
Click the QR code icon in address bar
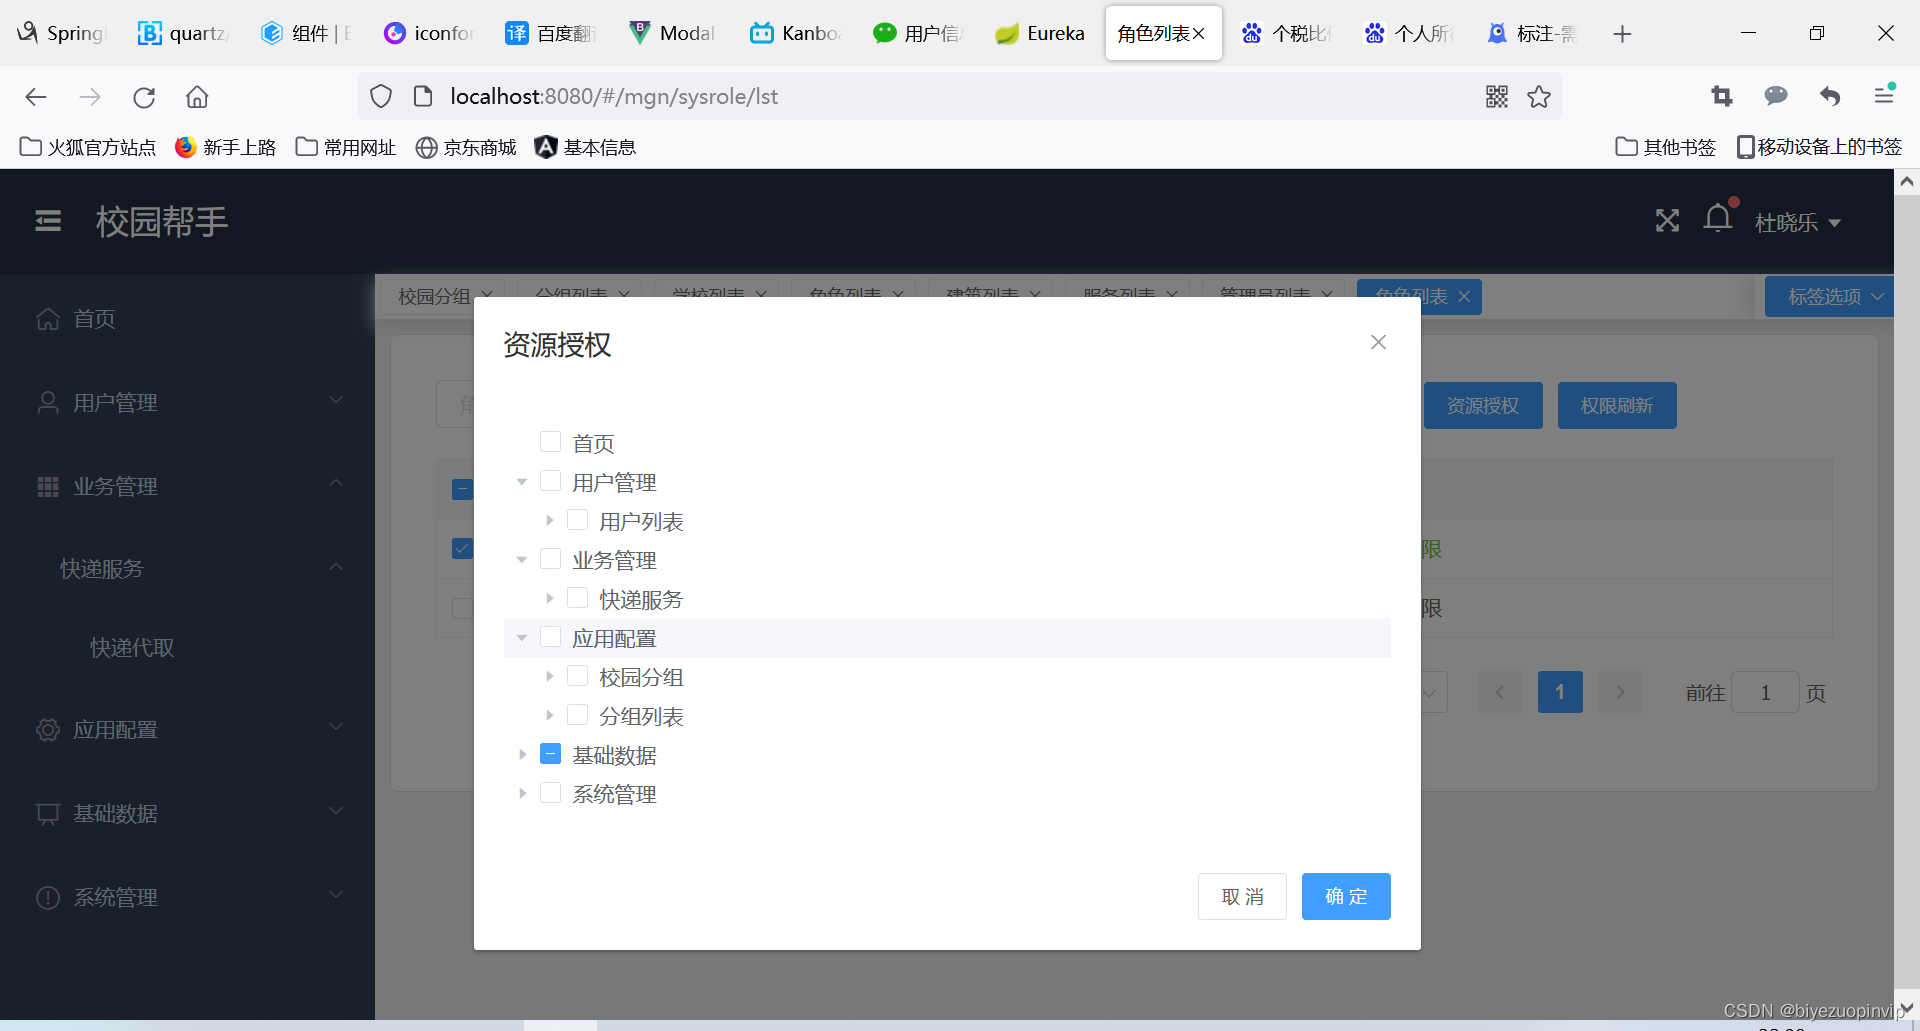point(1497,96)
